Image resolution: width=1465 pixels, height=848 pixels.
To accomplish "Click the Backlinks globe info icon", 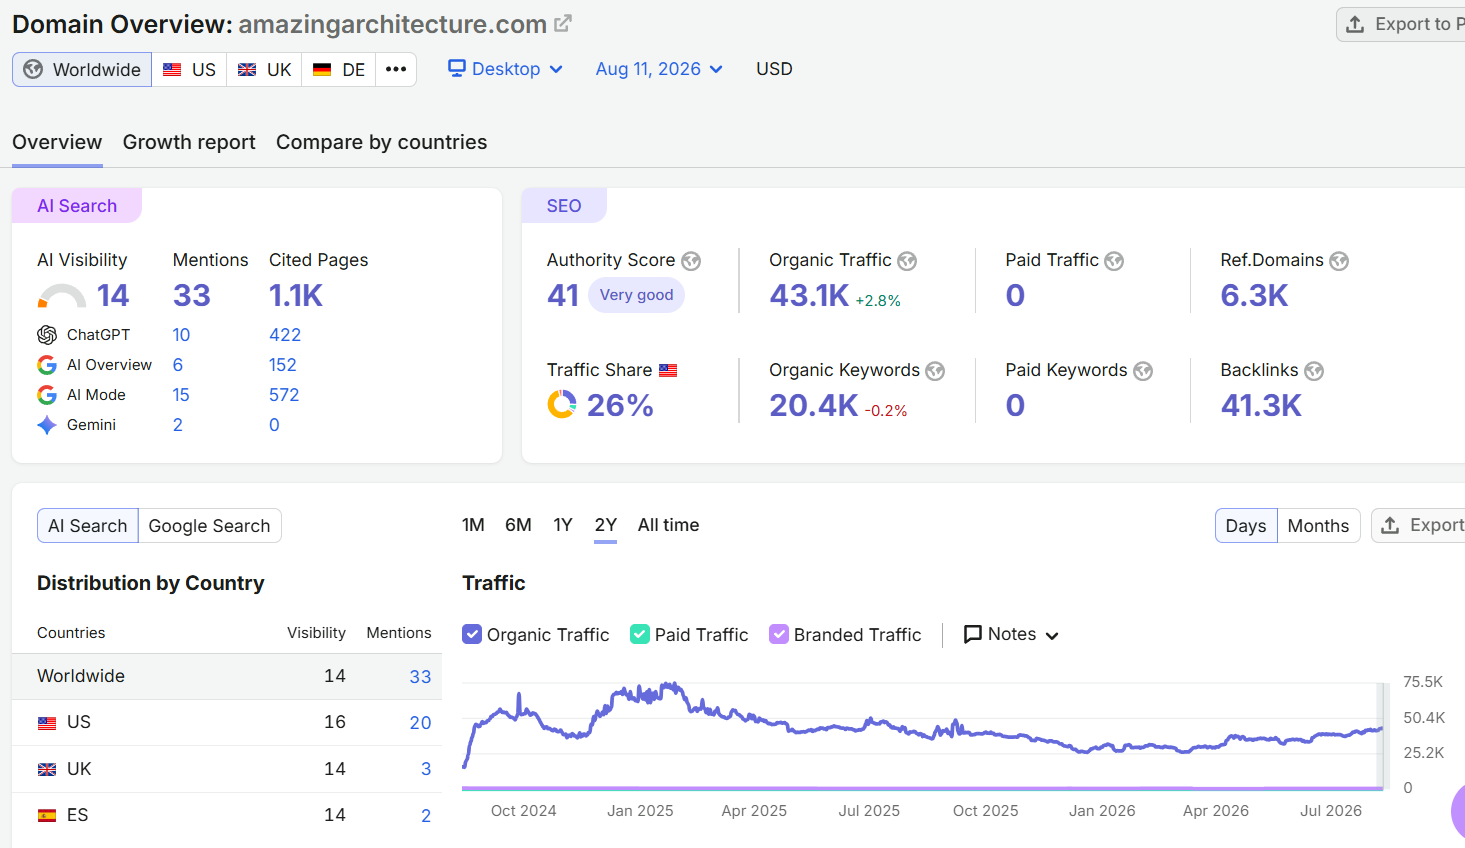I will point(1314,371).
